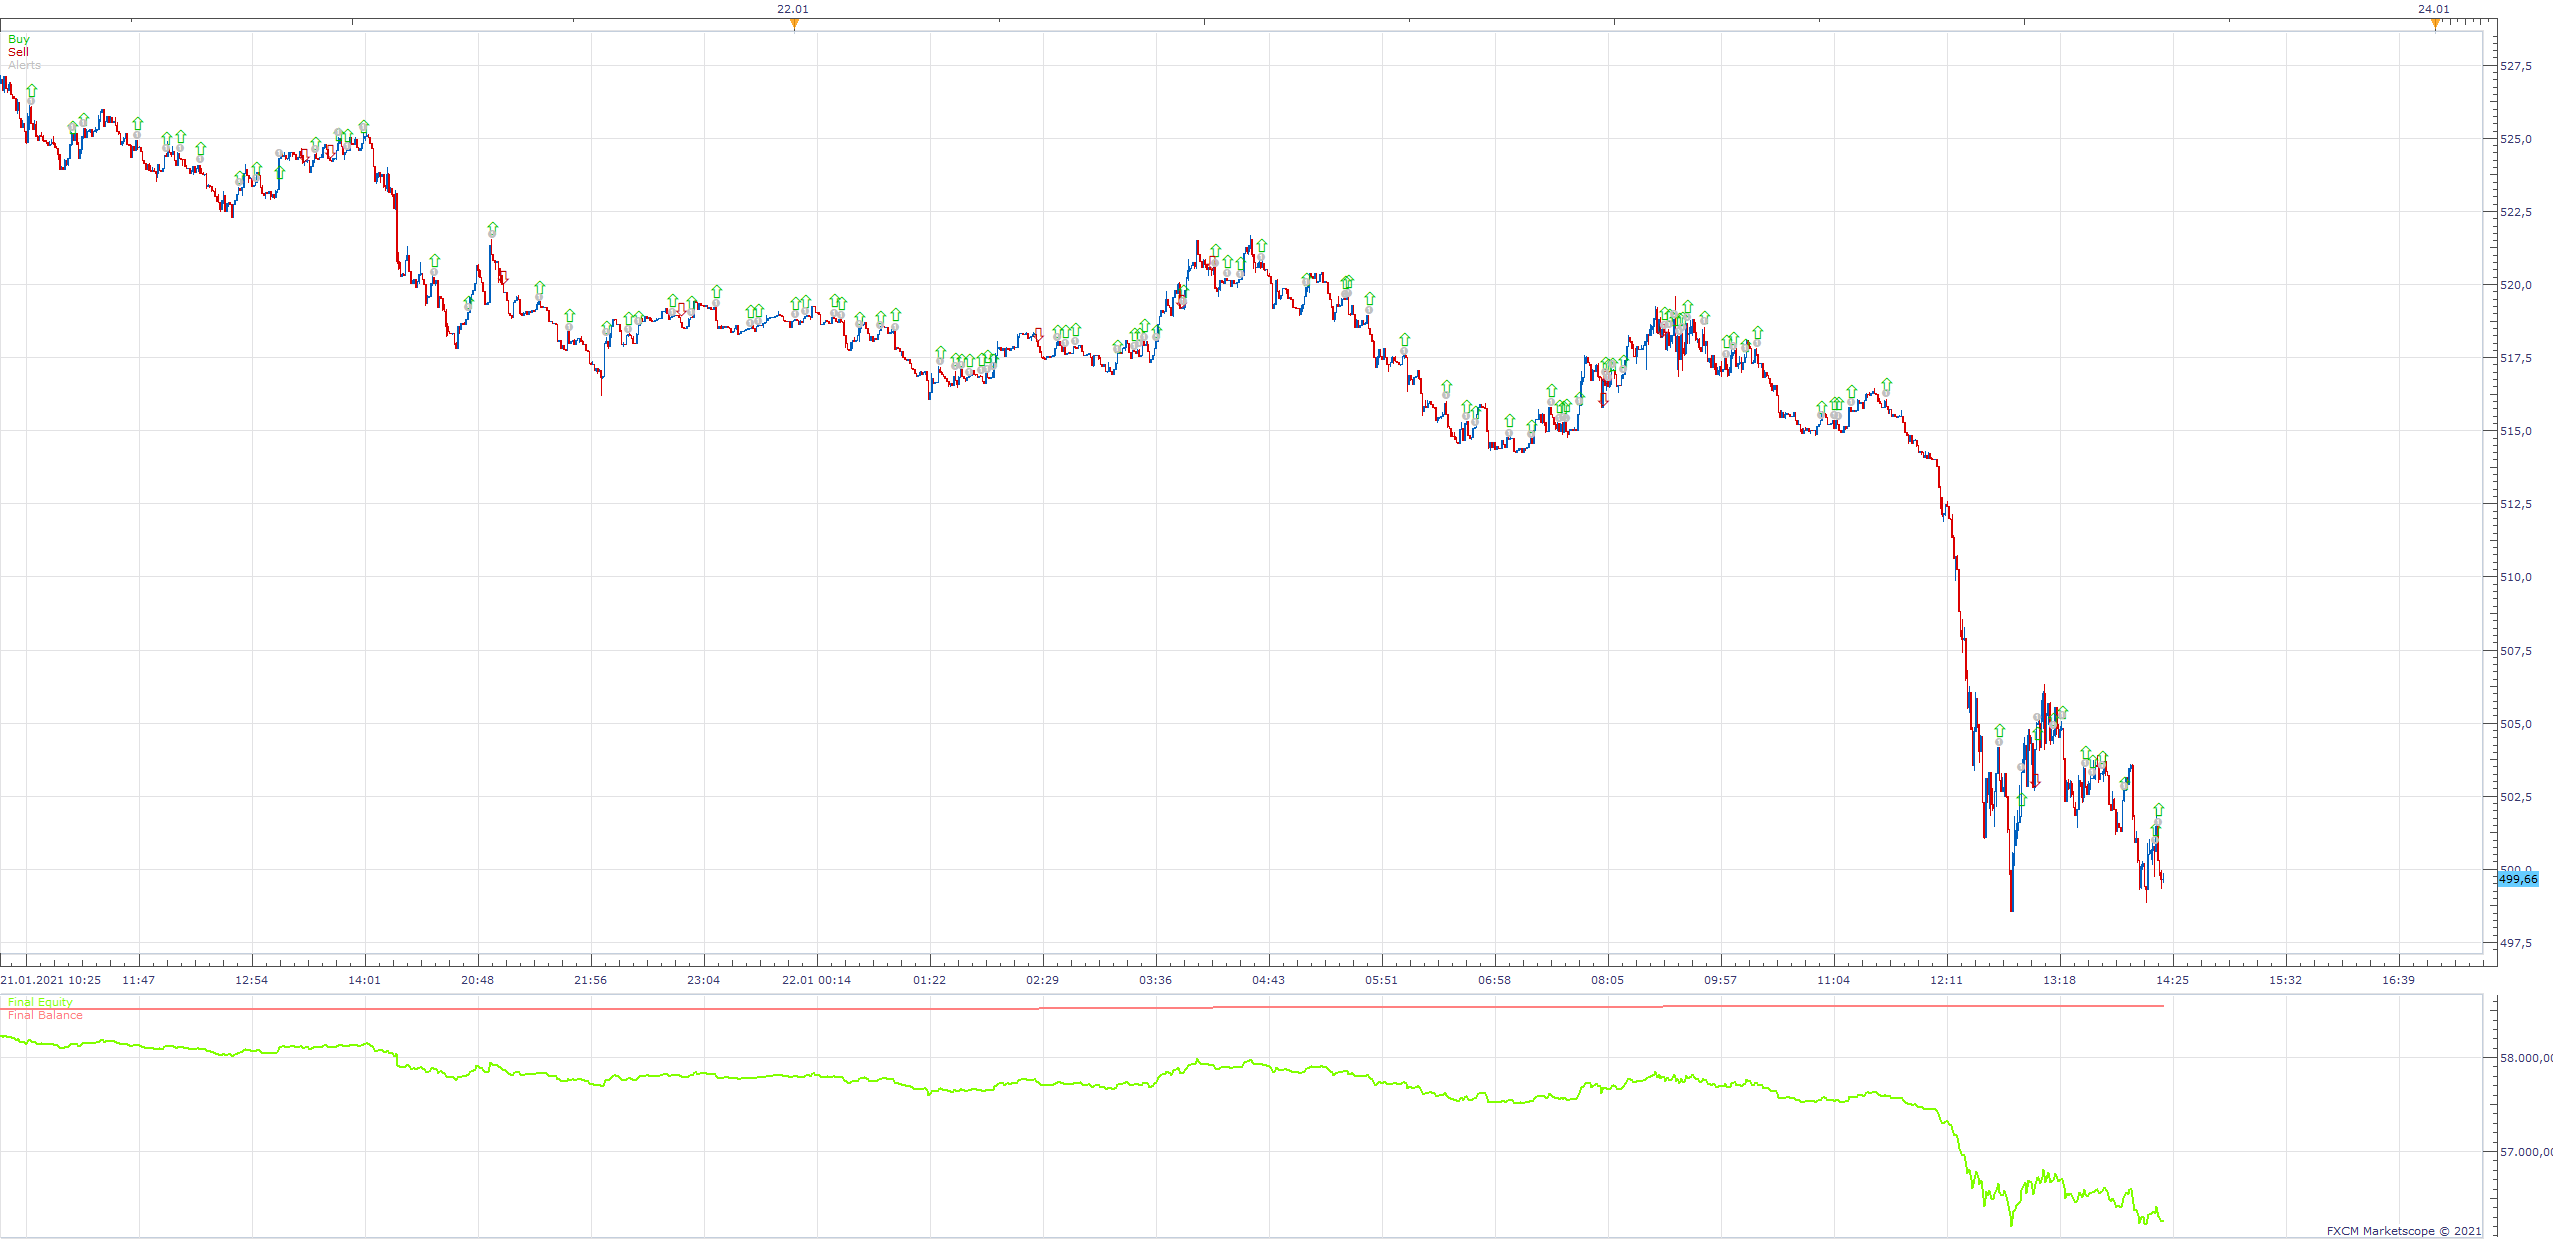
Task: Click the time axis label 23:04
Action: pyautogui.click(x=703, y=980)
